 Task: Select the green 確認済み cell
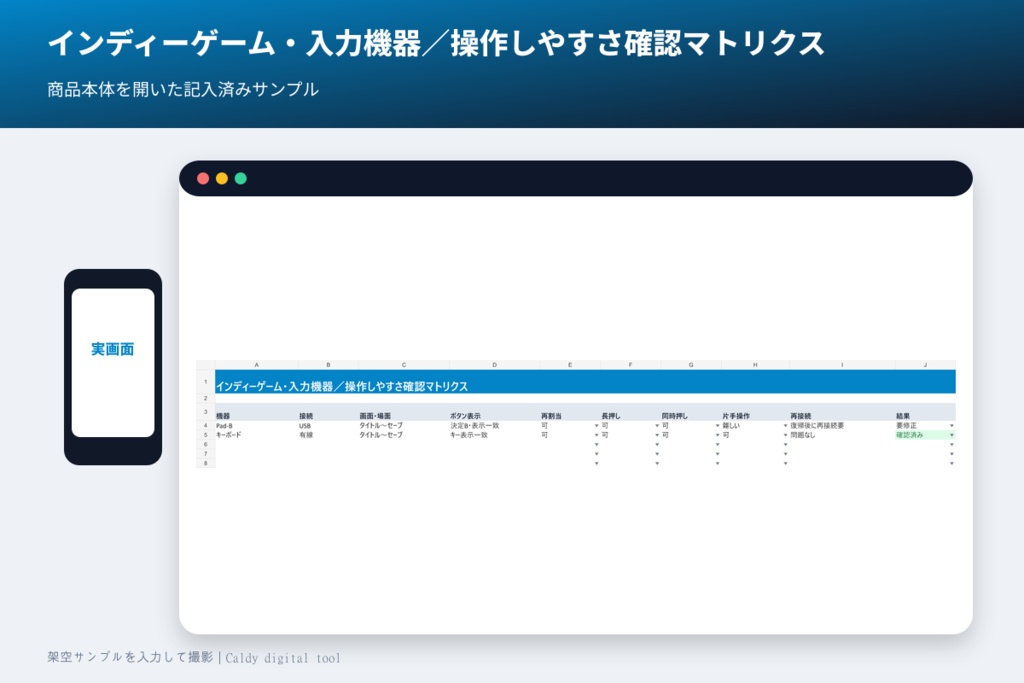[925, 435]
